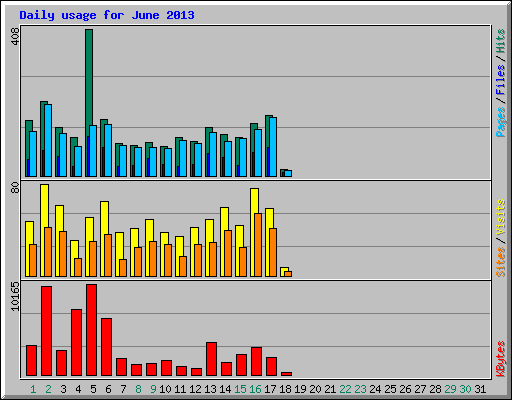Click day 6 on the date axis
Screen dimensions: 512x400
click(x=108, y=389)
